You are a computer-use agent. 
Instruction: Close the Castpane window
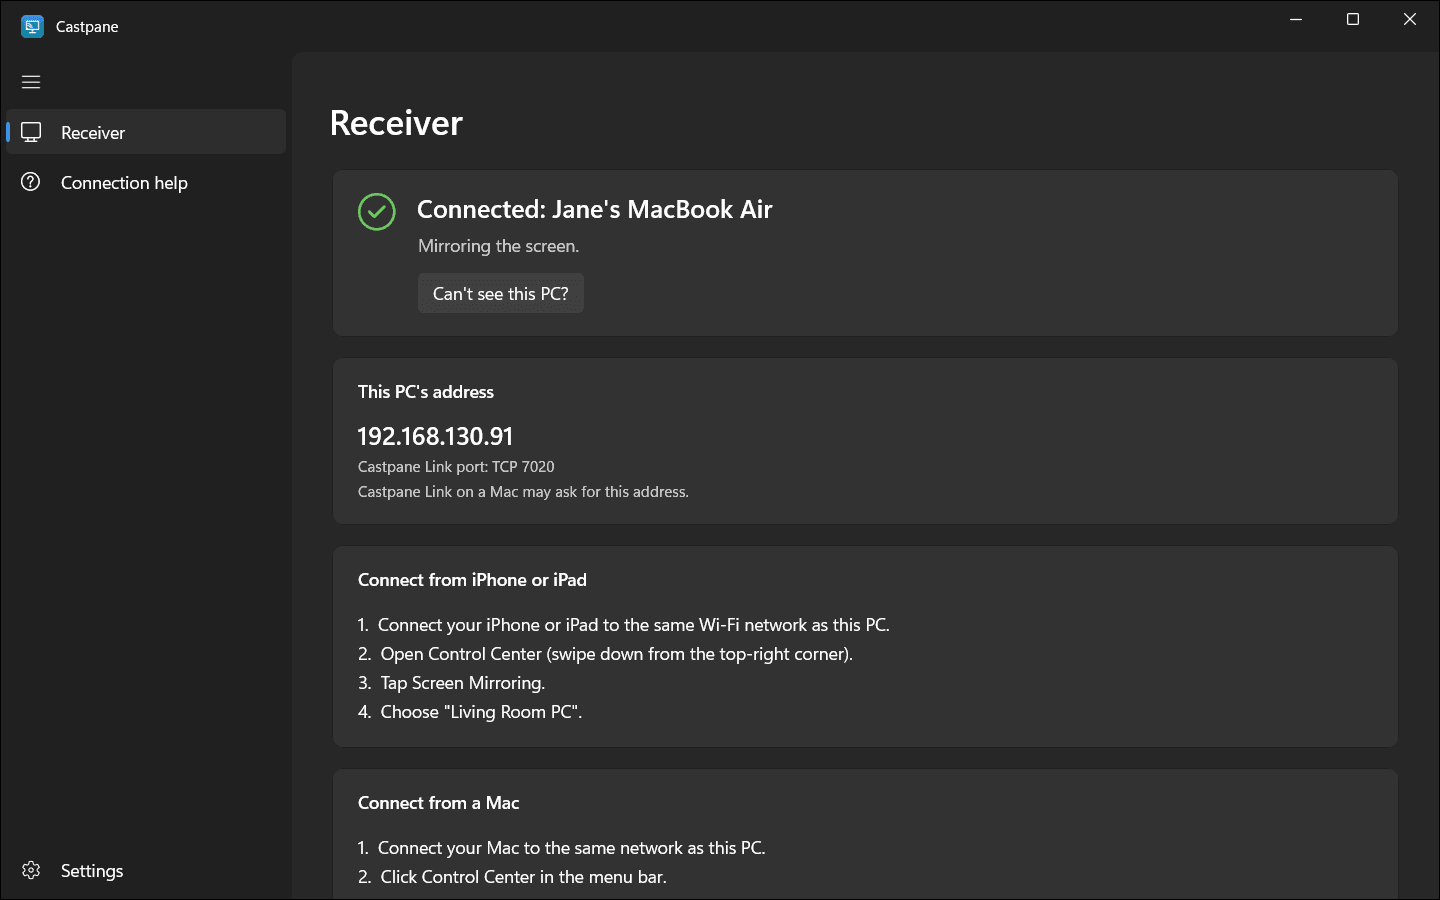point(1410,20)
